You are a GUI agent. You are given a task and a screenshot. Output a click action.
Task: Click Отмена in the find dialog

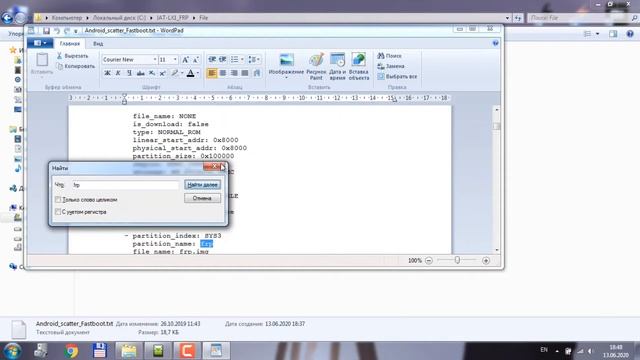[x=202, y=198]
